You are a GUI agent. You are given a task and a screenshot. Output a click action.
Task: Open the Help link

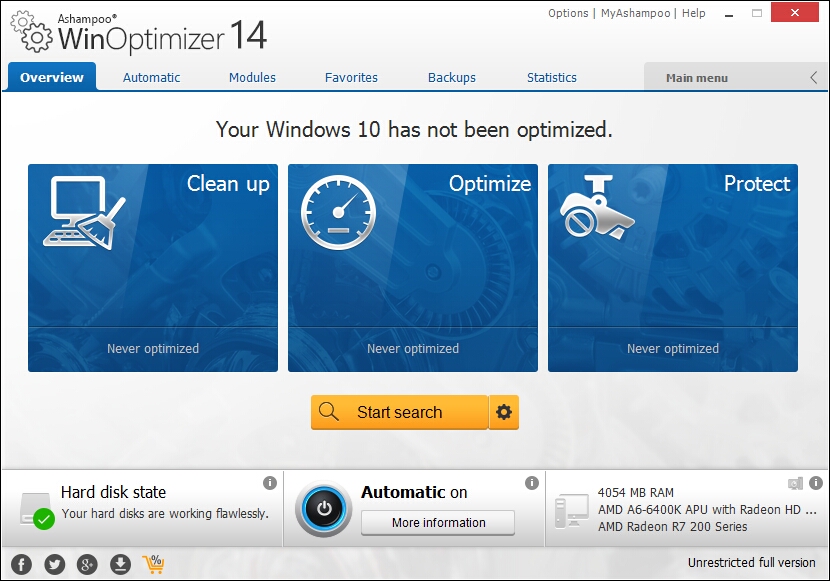tap(693, 13)
